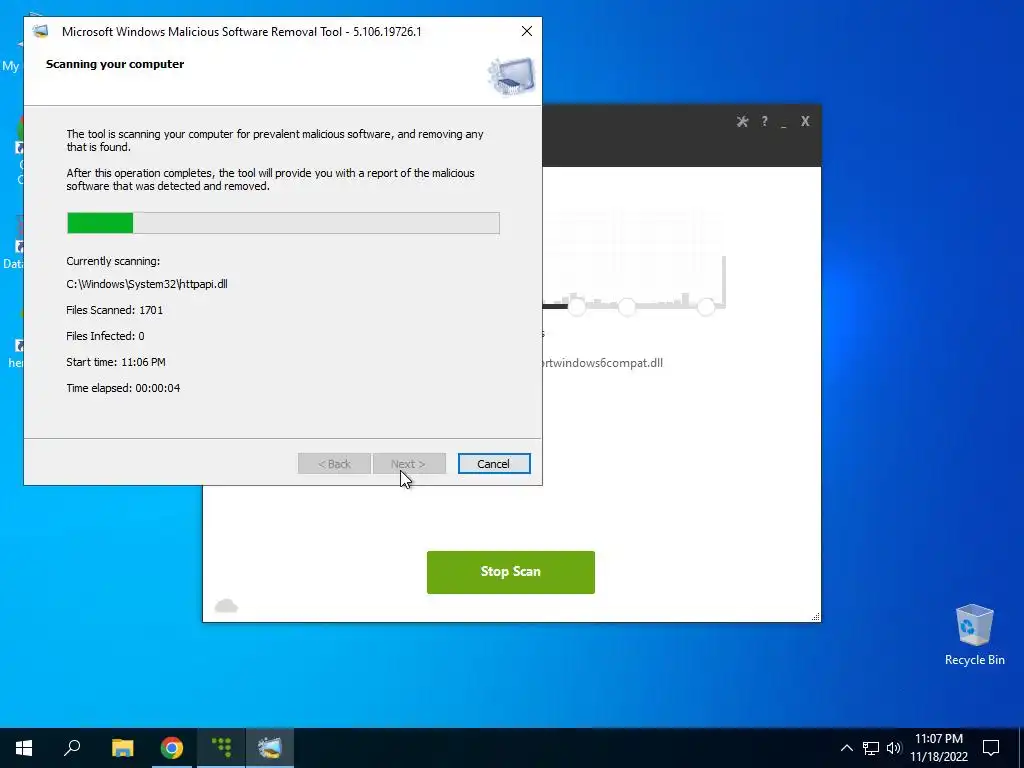Click the computer scan graphic in the header
This screenshot has width=1024, height=768.
(x=511, y=76)
